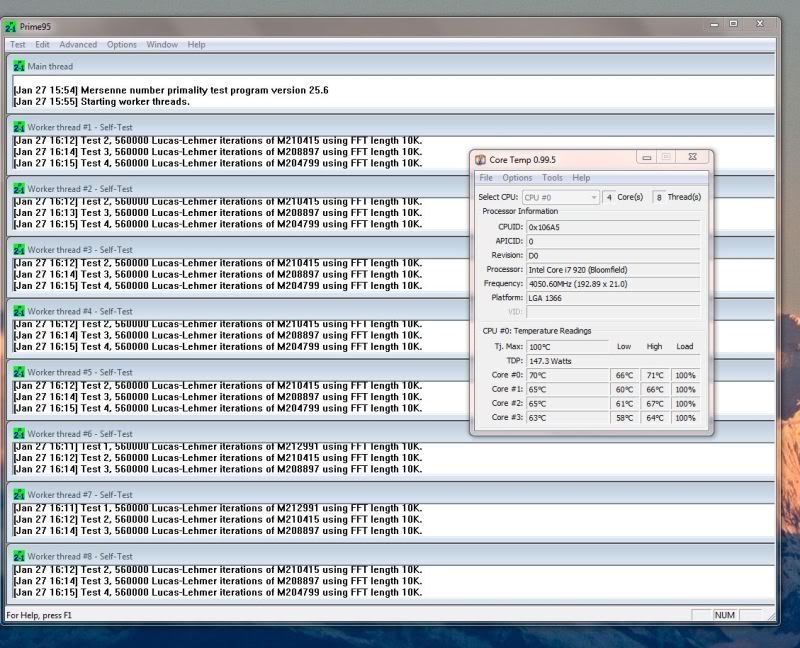The height and width of the screenshot is (648, 800).
Task: Open the Core Temp Tools menu
Action: point(552,178)
